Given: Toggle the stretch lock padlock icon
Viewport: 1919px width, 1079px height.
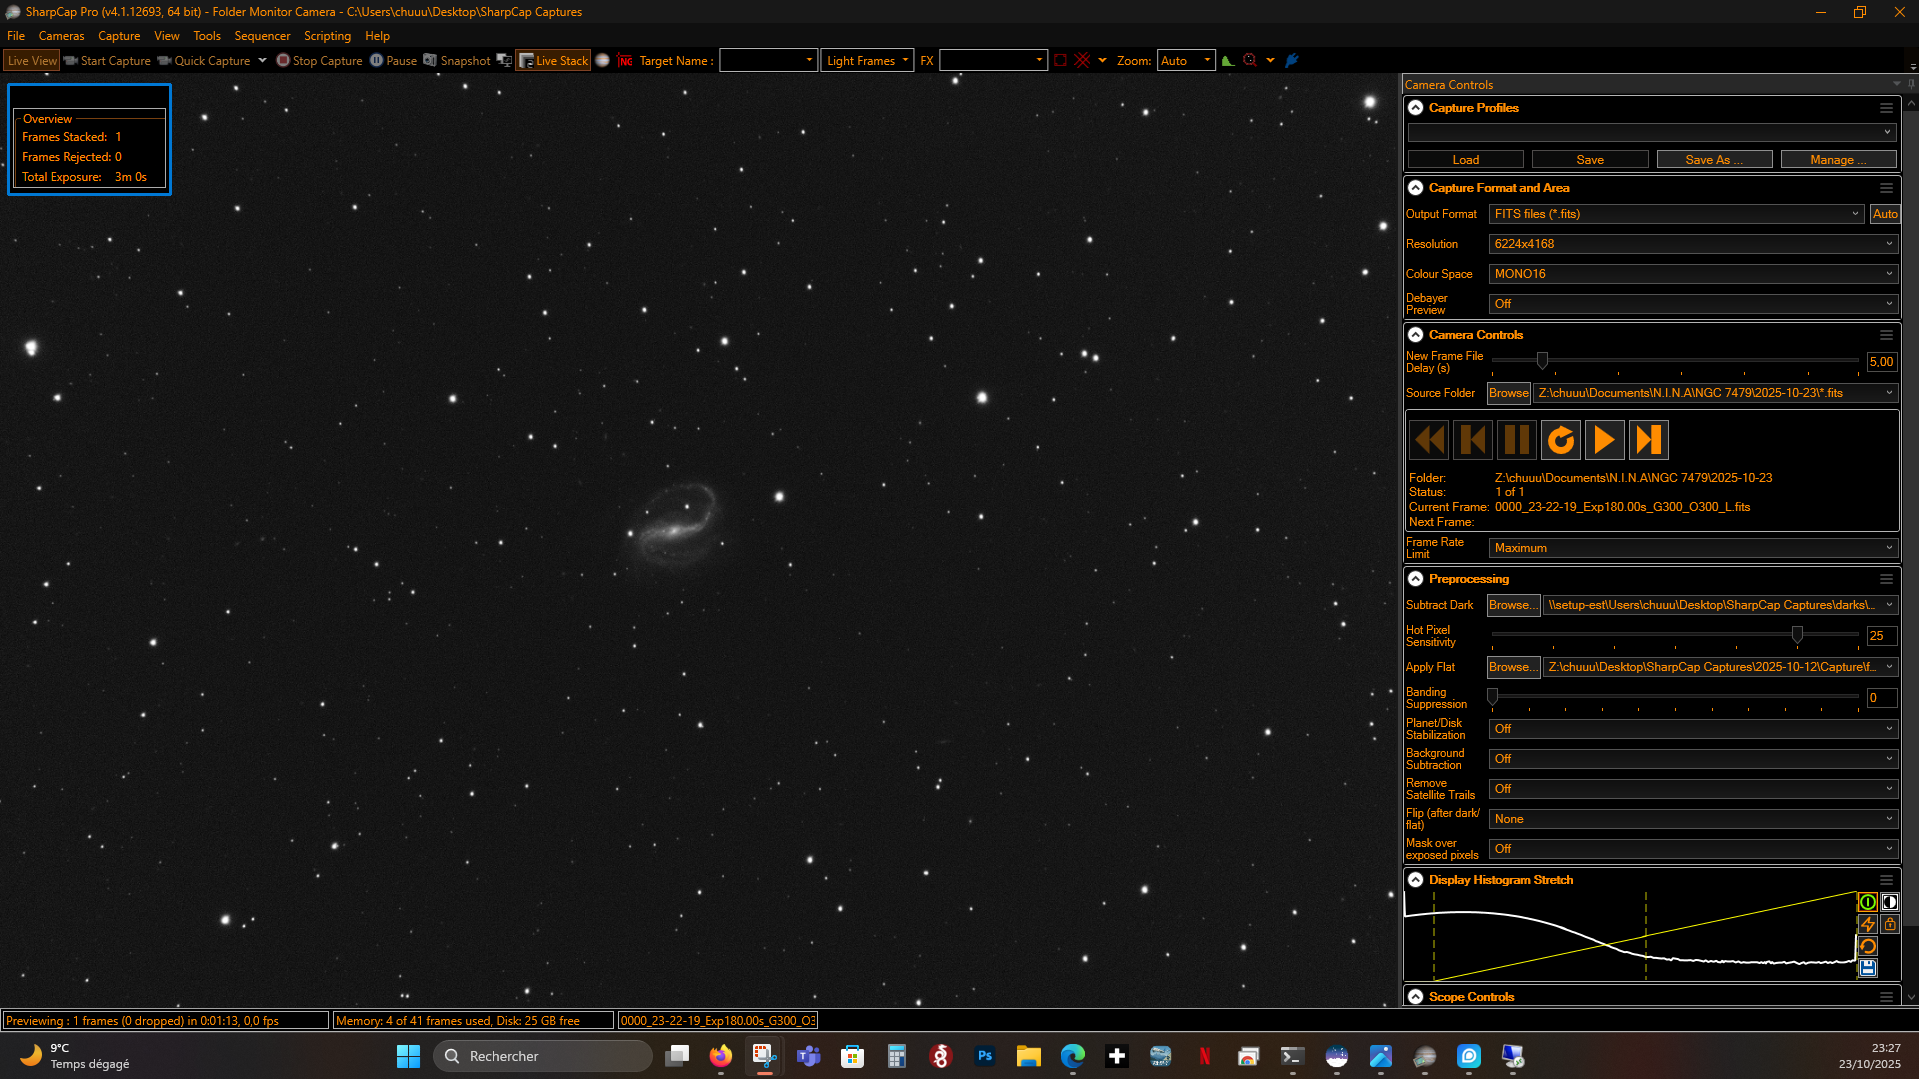Looking at the screenshot, I should 1889,924.
